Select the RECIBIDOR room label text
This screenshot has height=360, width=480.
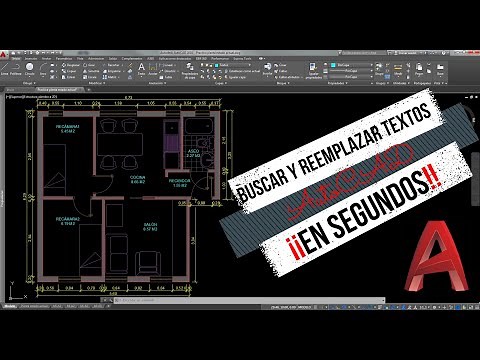179,181
